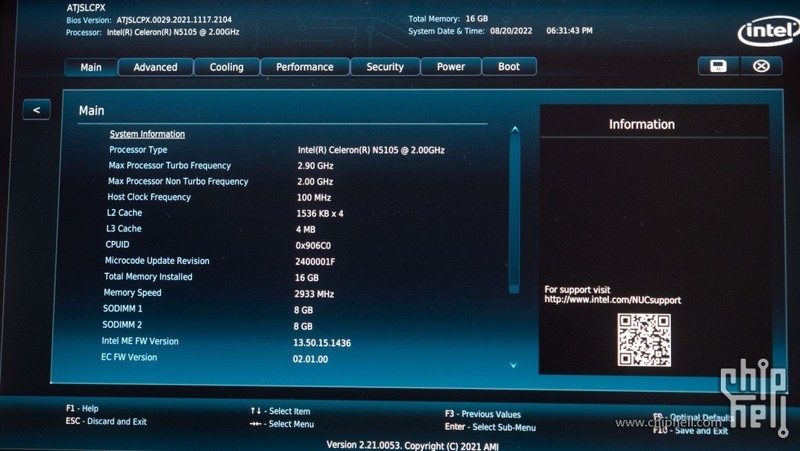Open the Power tab
Image resolution: width=800 pixels, height=451 pixels.
pyautogui.click(x=451, y=66)
